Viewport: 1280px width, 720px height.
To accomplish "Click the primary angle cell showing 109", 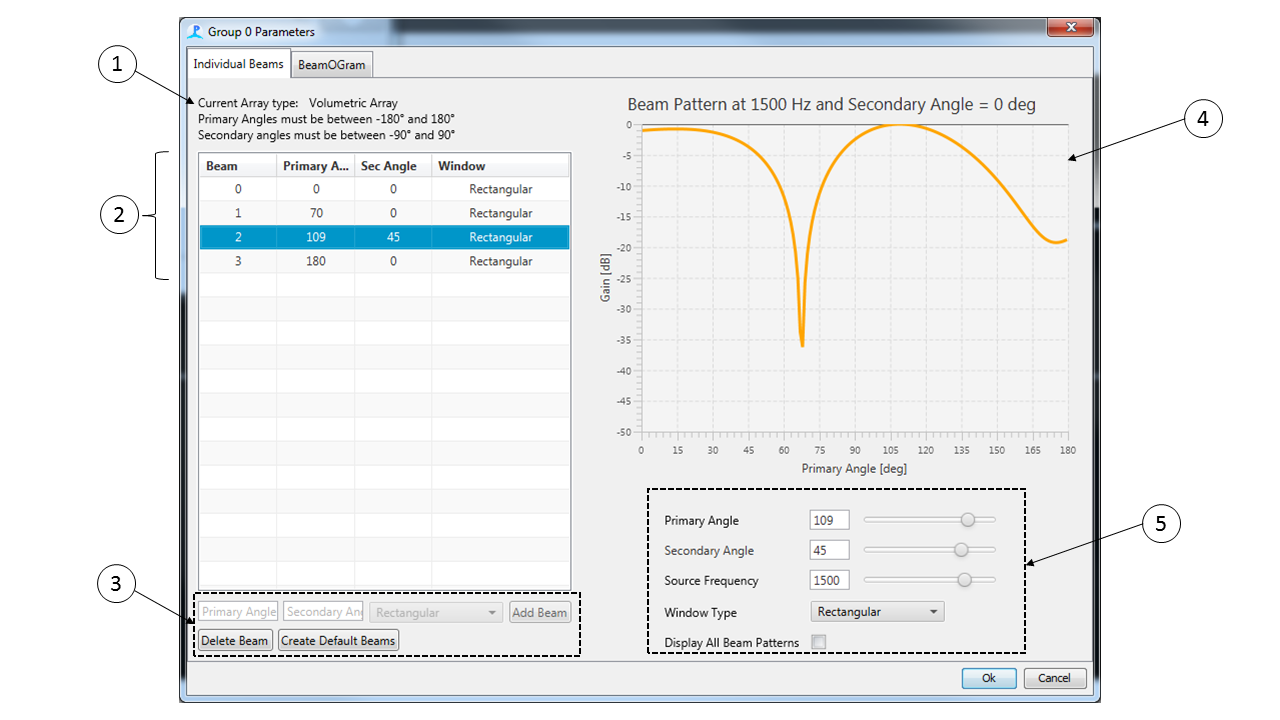I will 316,237.
